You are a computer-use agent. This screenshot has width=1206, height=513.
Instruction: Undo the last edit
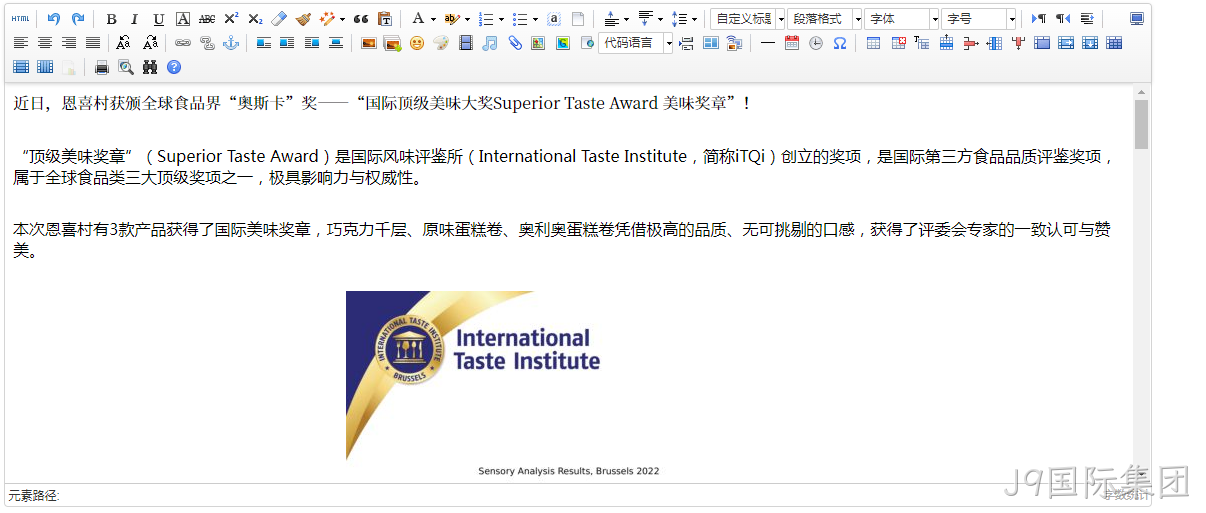coord(54,19)
